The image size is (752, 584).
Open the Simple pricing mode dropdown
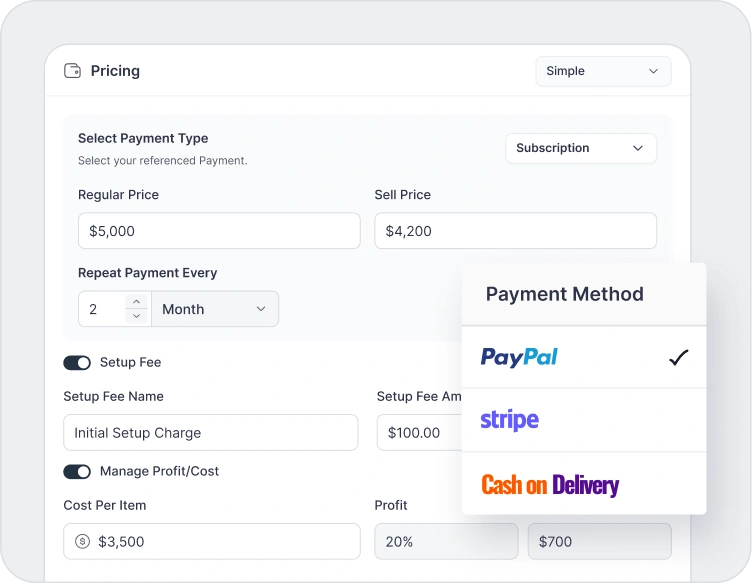point(603,71)
